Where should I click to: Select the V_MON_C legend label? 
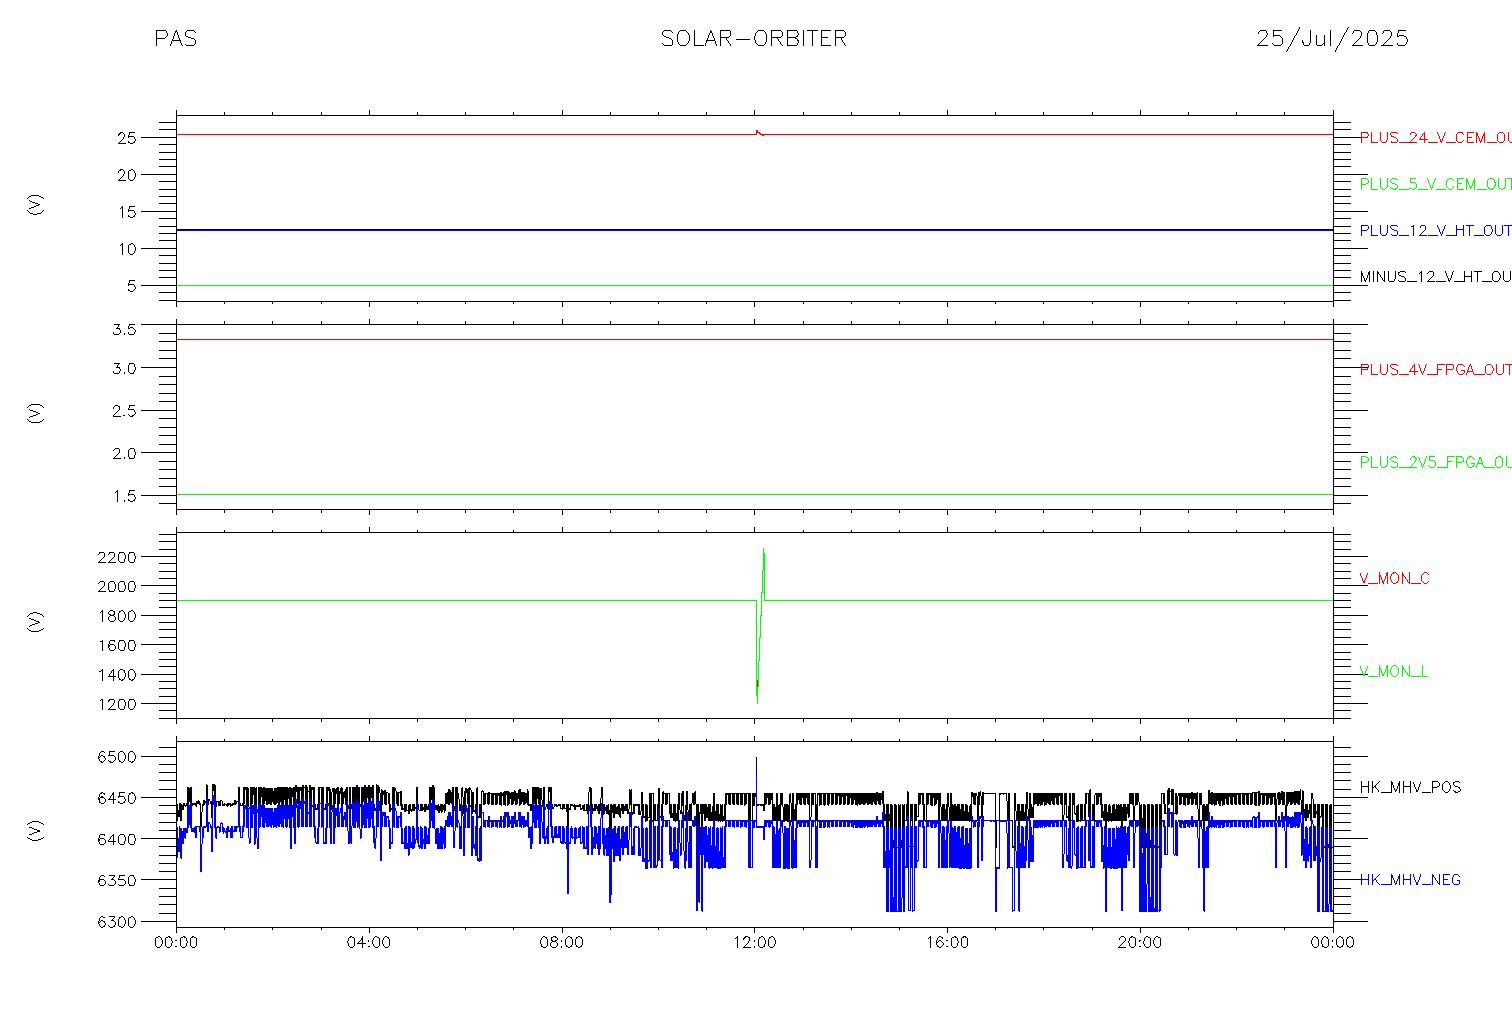click(x=1394, y=578)
